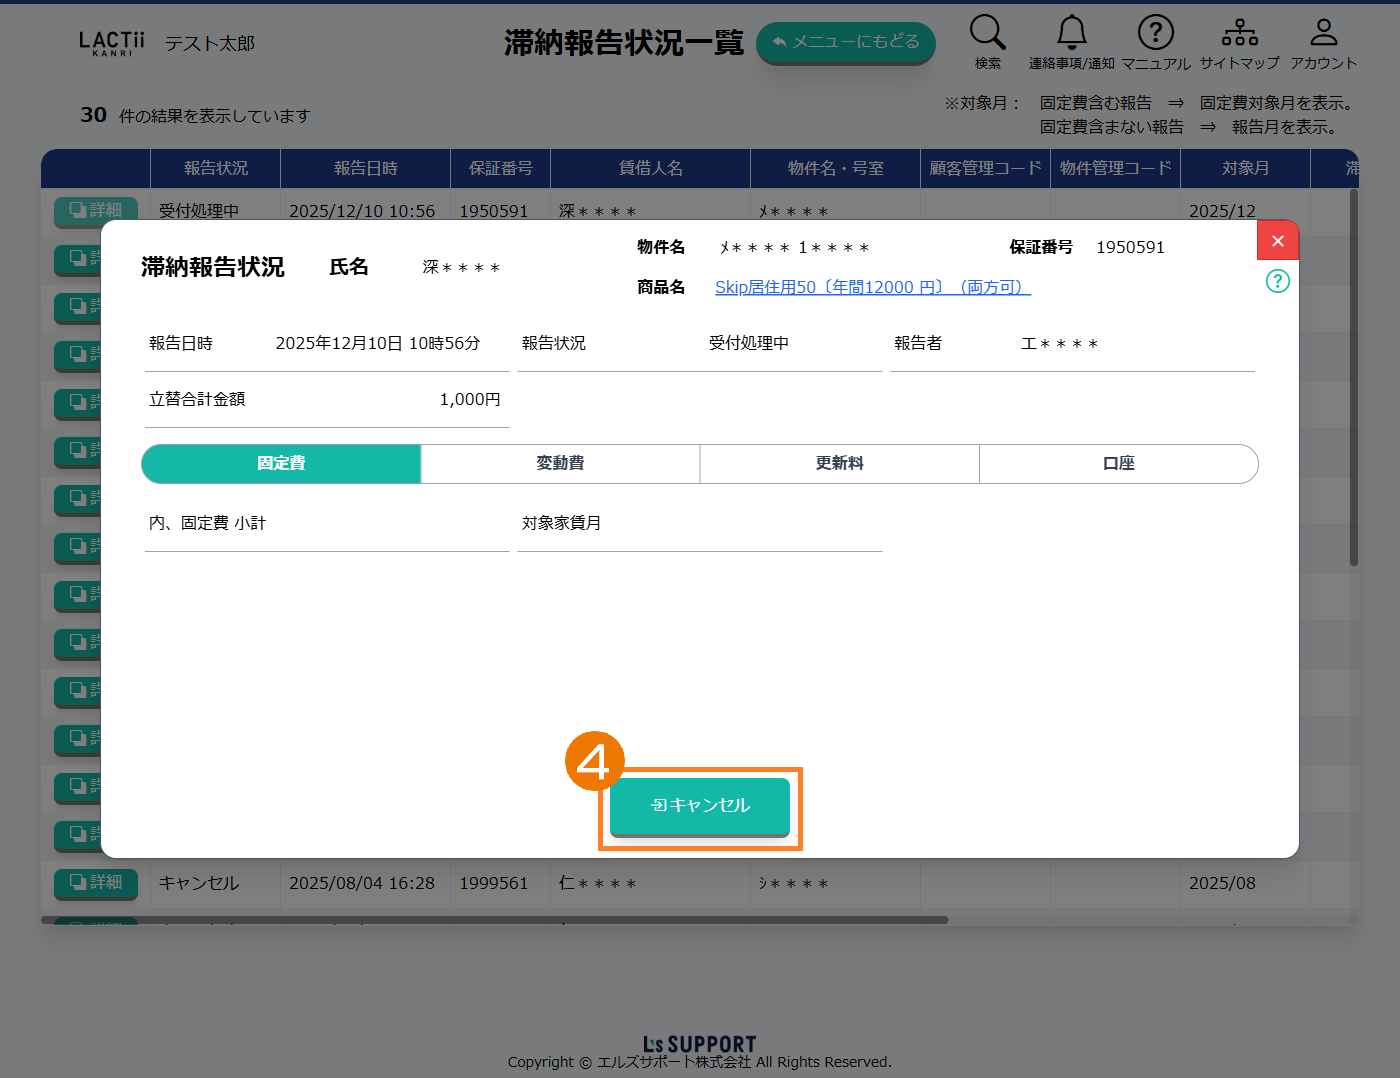Select the 更新料 tab
This screenshot has height=1078, width=1400.
coord(839,464)
